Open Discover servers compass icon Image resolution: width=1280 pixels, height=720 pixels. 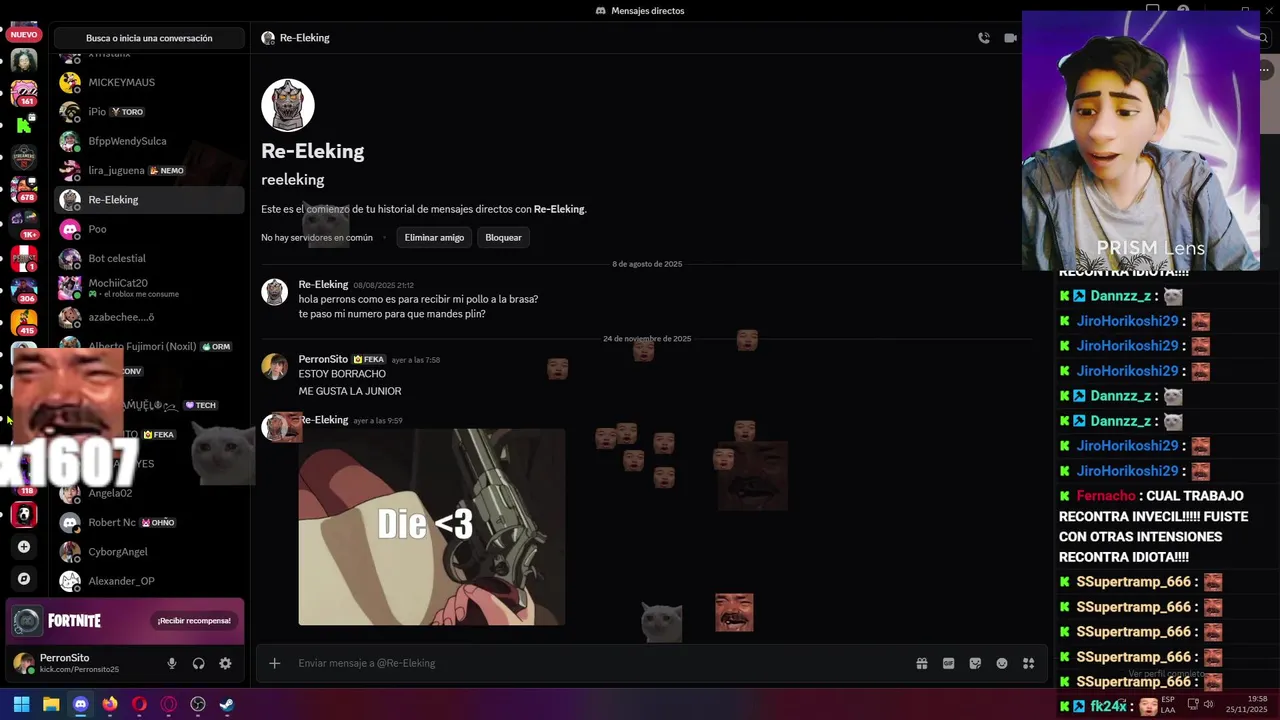(24, 579)
